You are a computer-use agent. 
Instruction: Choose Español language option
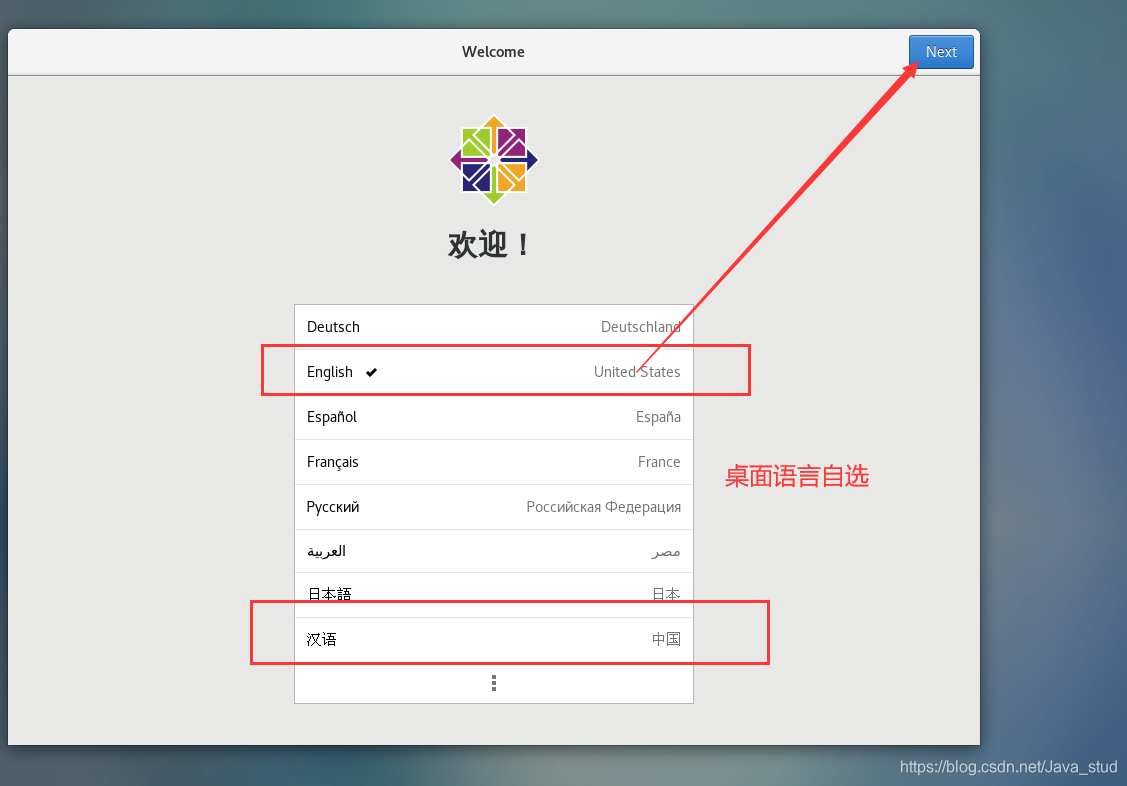(x=494, y=417)
